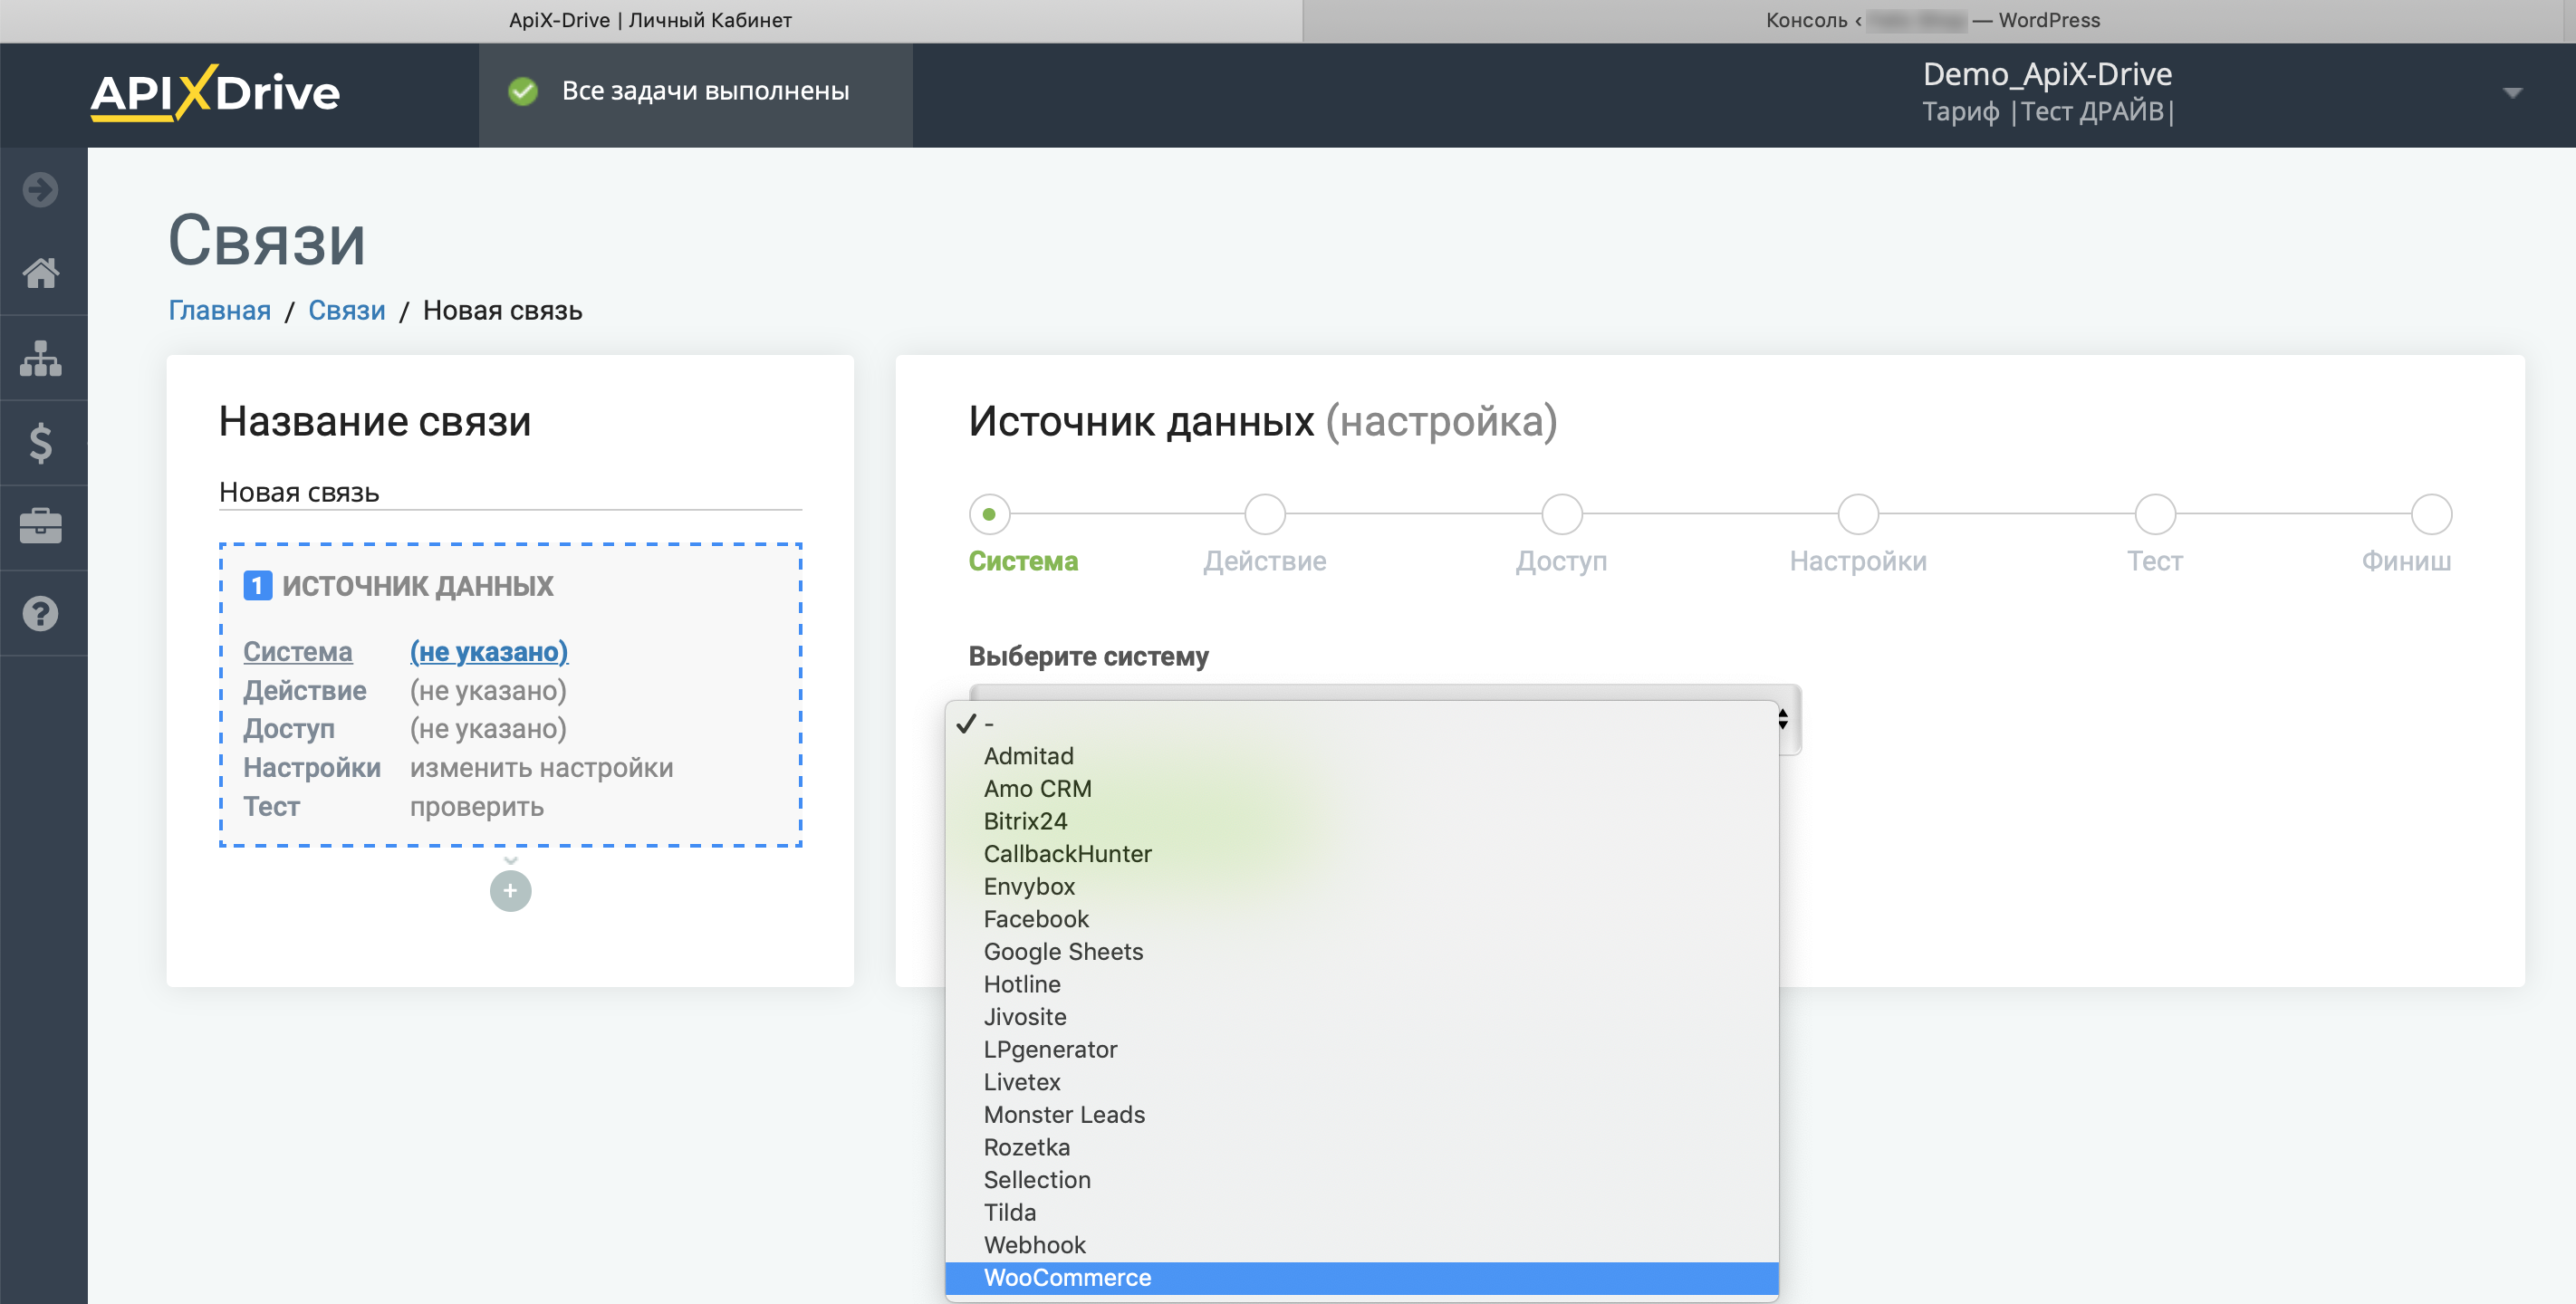The height and width of the screenshot is (1304, 2576).
Task: Click the Доступ step circle
Action: 1561,514
